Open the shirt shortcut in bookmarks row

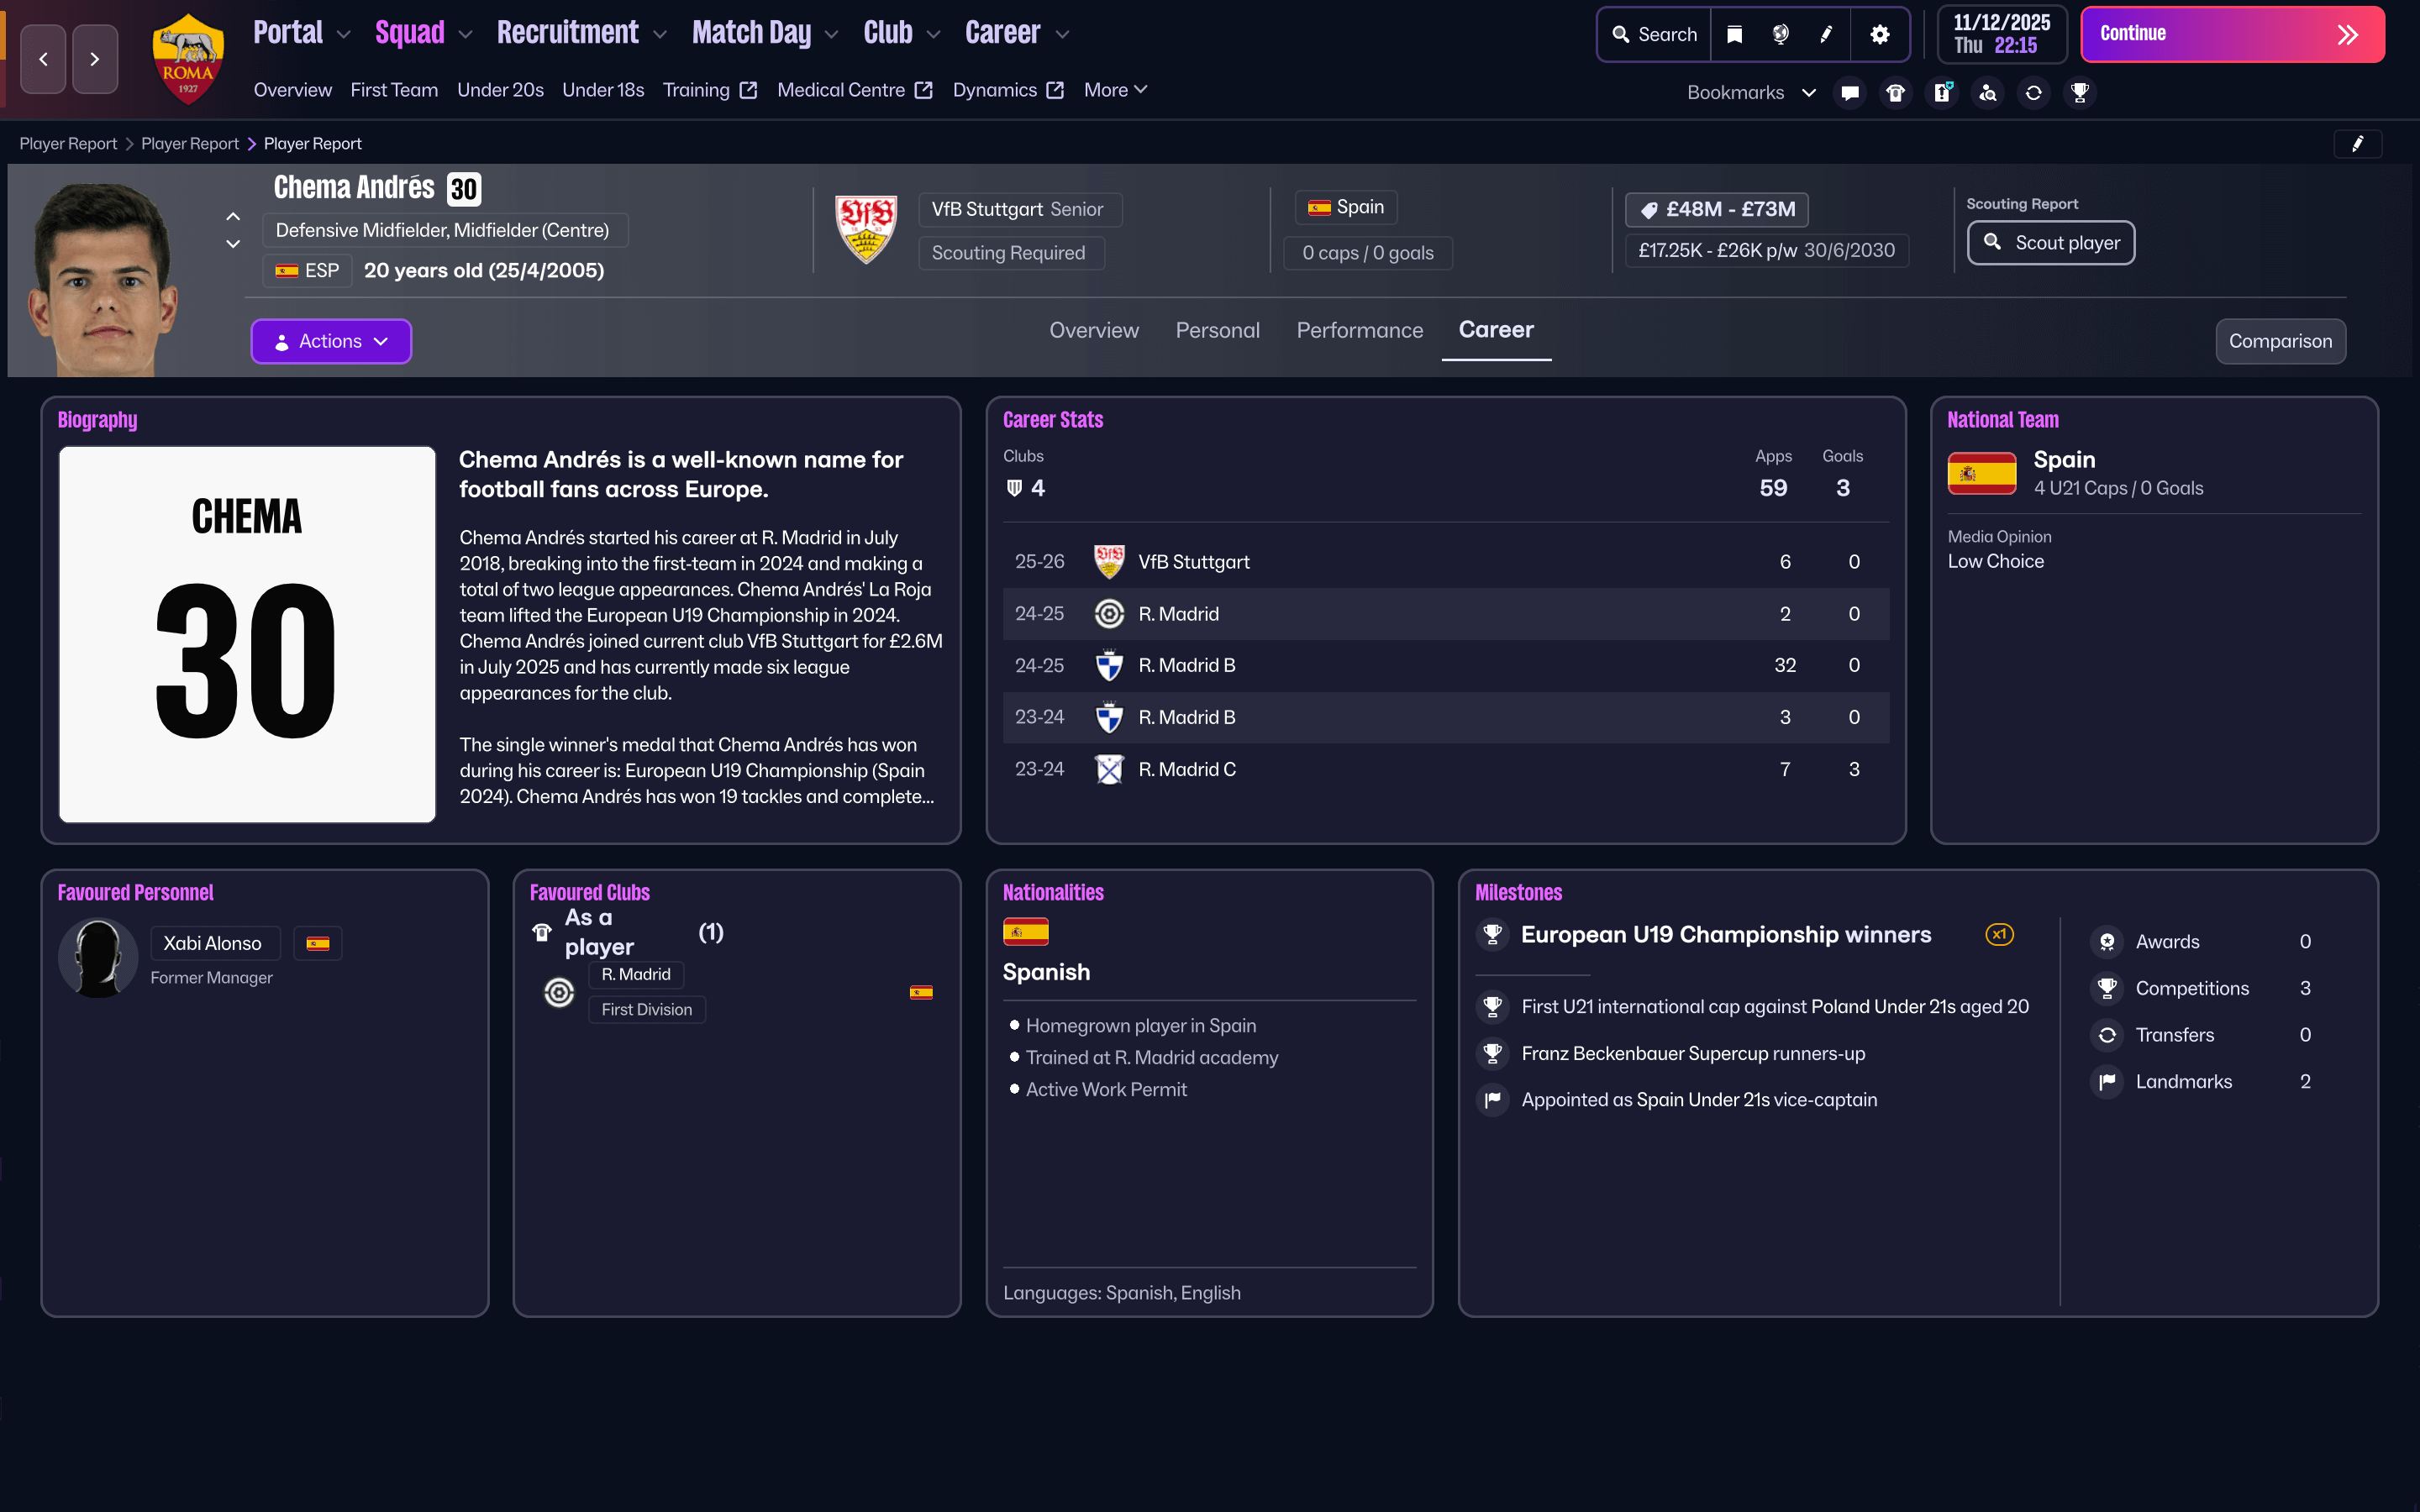[x=1896, y=92]
